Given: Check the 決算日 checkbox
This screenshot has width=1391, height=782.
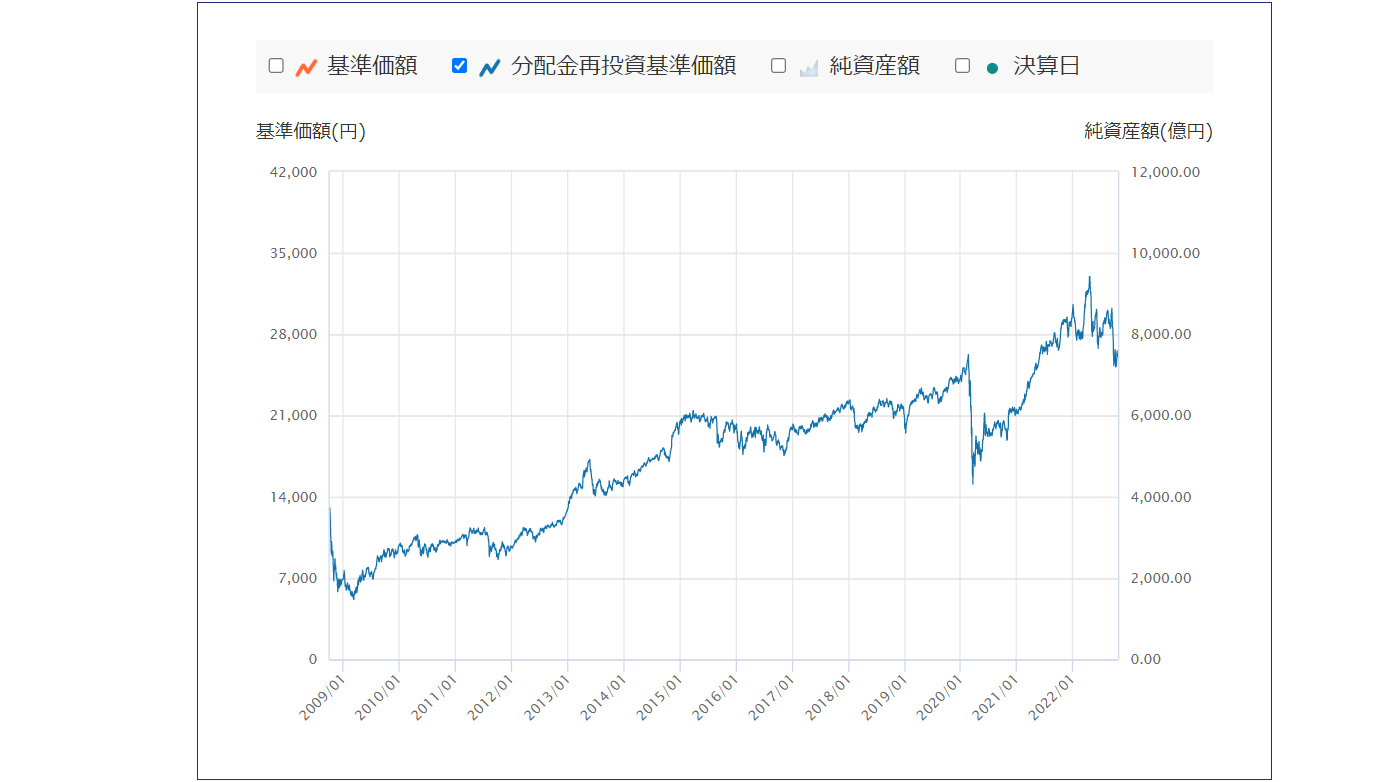Looking at the screenshot, I should [963, 66].
